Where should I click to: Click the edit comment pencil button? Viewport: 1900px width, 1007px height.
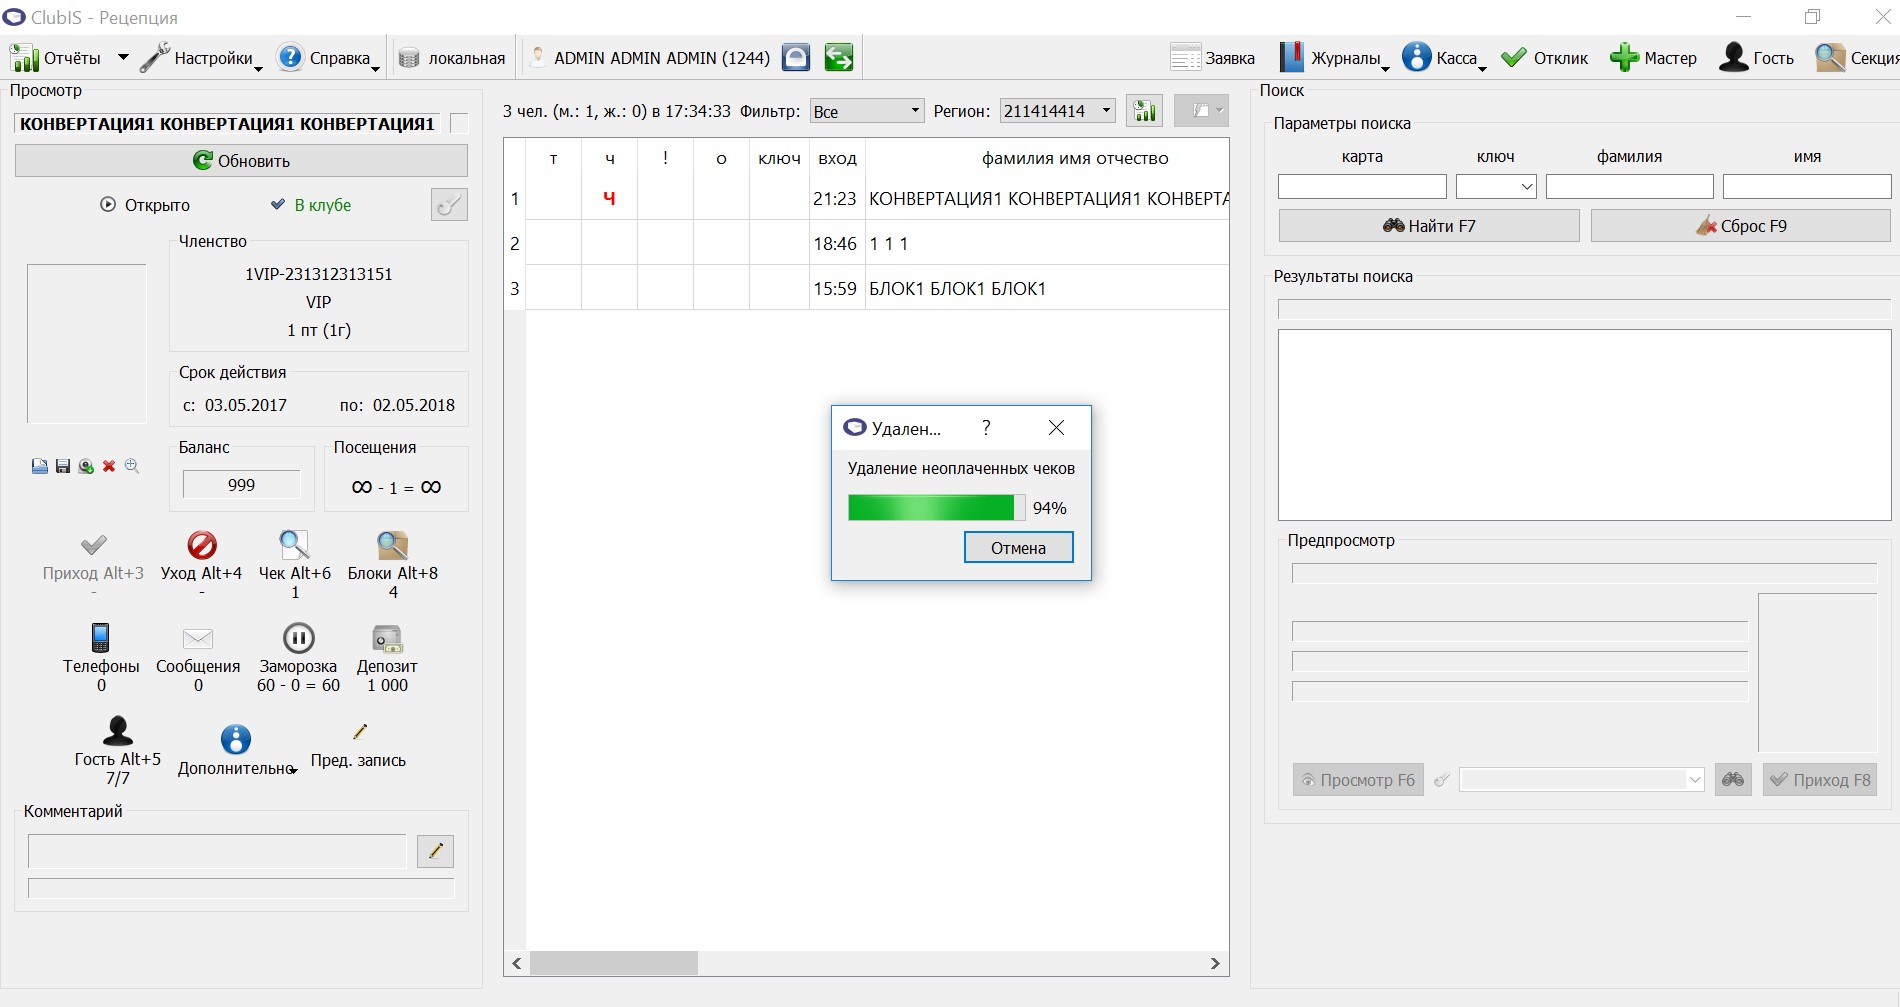(x=435, y=851)
